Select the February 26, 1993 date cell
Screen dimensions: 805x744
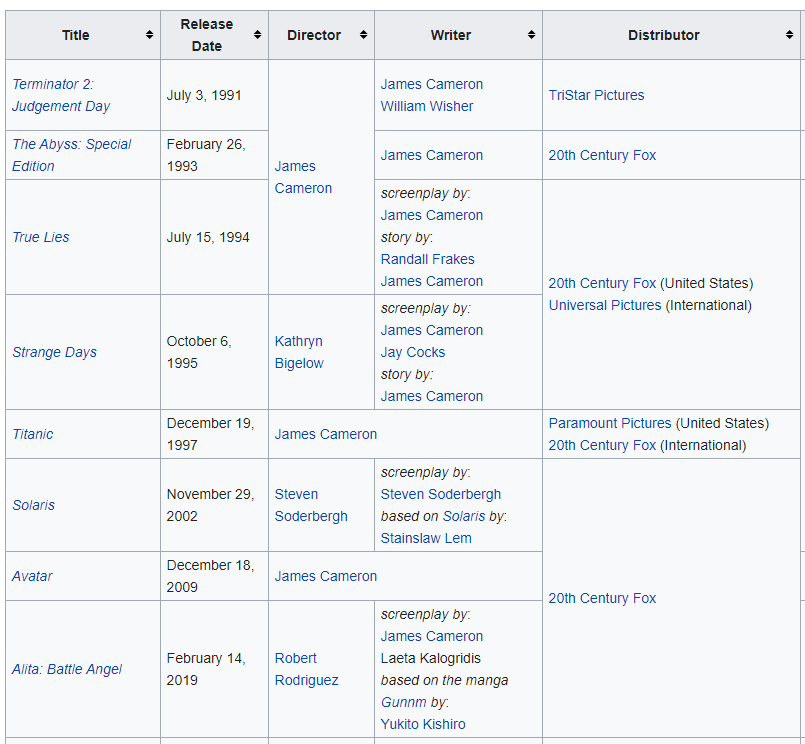click(x=214, y=155)
